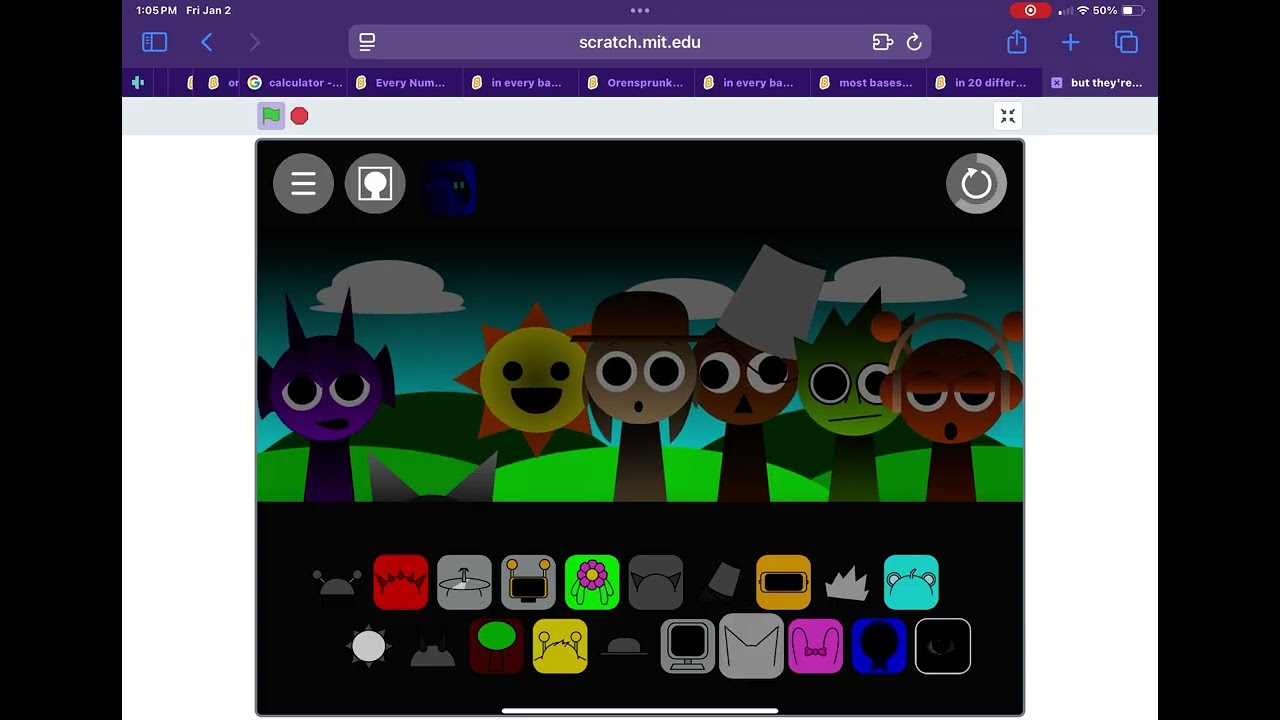Pick the blue tile with dark ribbon figure

[x=879, y=646]
